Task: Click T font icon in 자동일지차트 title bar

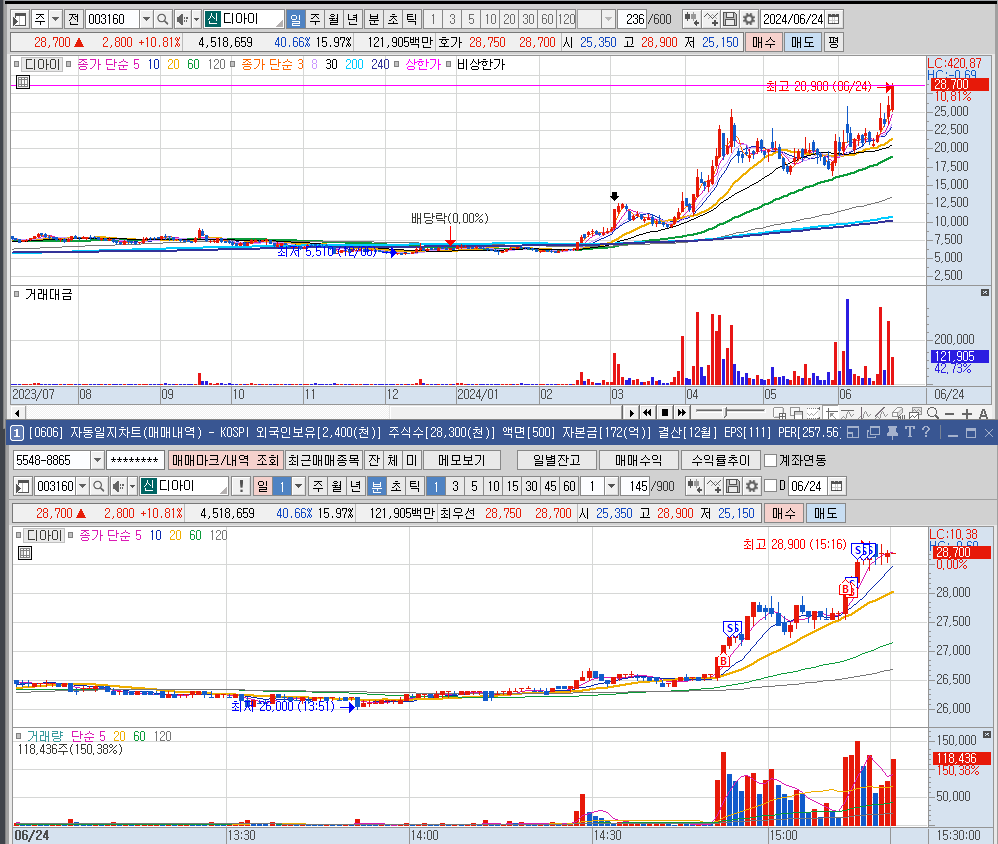Action: pyautogui.click(x=910, y=432)
